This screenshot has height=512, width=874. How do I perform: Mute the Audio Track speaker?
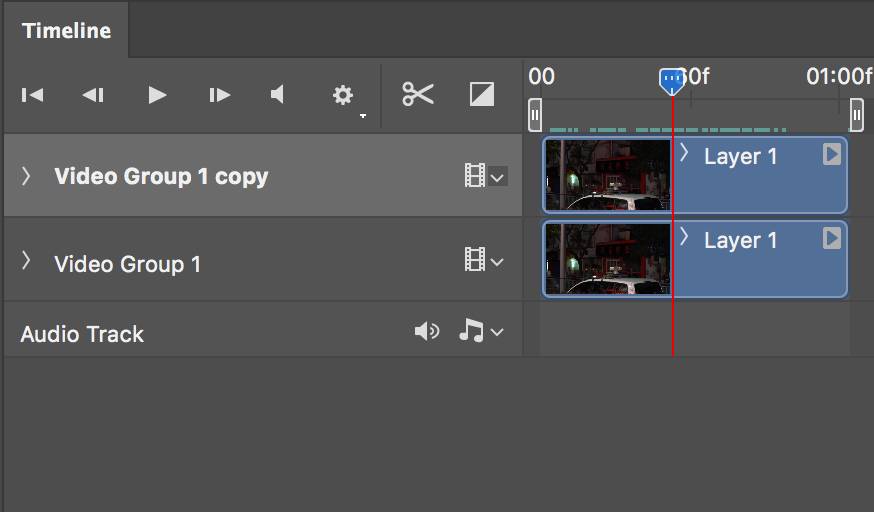[427, 331]
